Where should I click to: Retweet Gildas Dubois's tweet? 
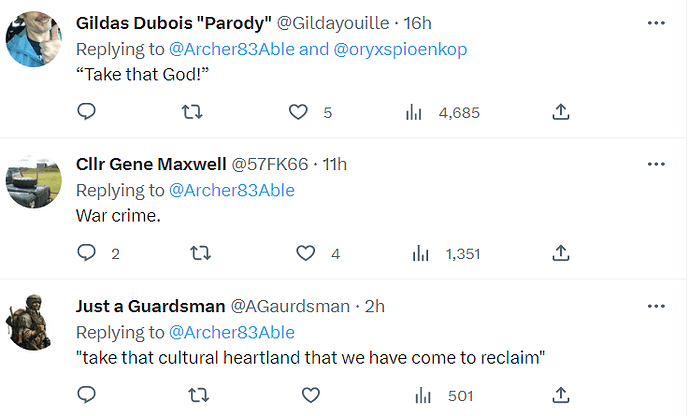click(199, 113)
